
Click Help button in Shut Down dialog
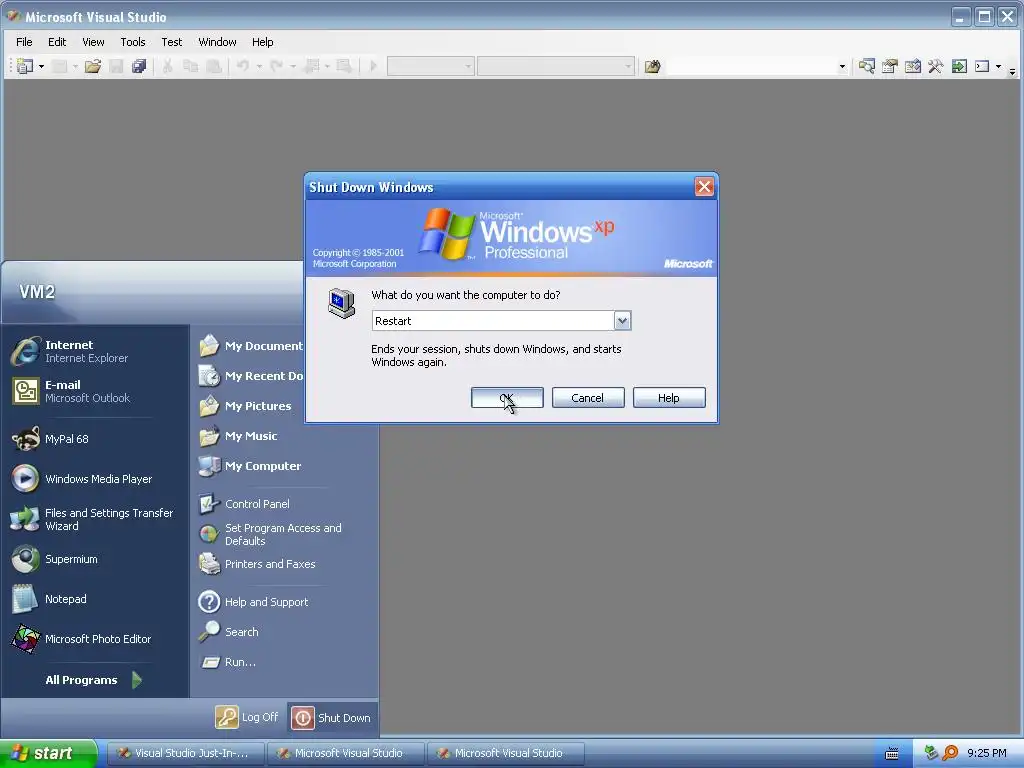pyautogui.click(x=669, y=398)
